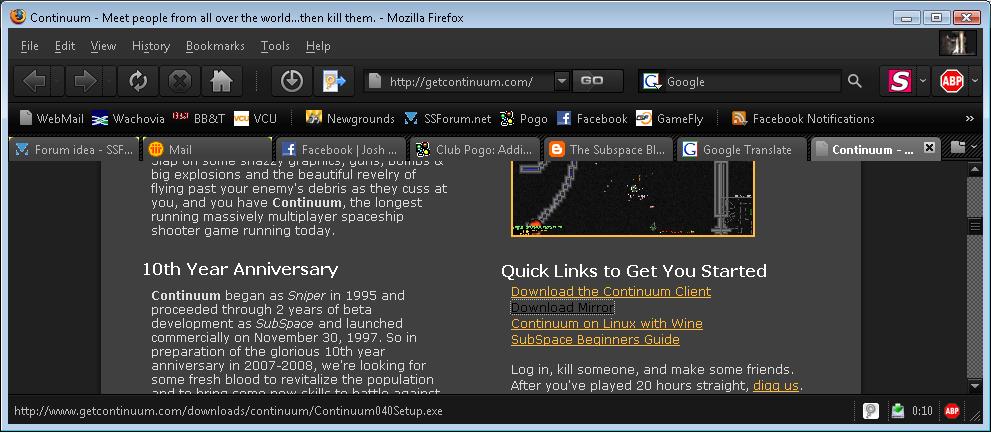Open the Adblock Plus toolbar dropdown arrow
This screenshot has height=434, width=991.
(975, 81)
